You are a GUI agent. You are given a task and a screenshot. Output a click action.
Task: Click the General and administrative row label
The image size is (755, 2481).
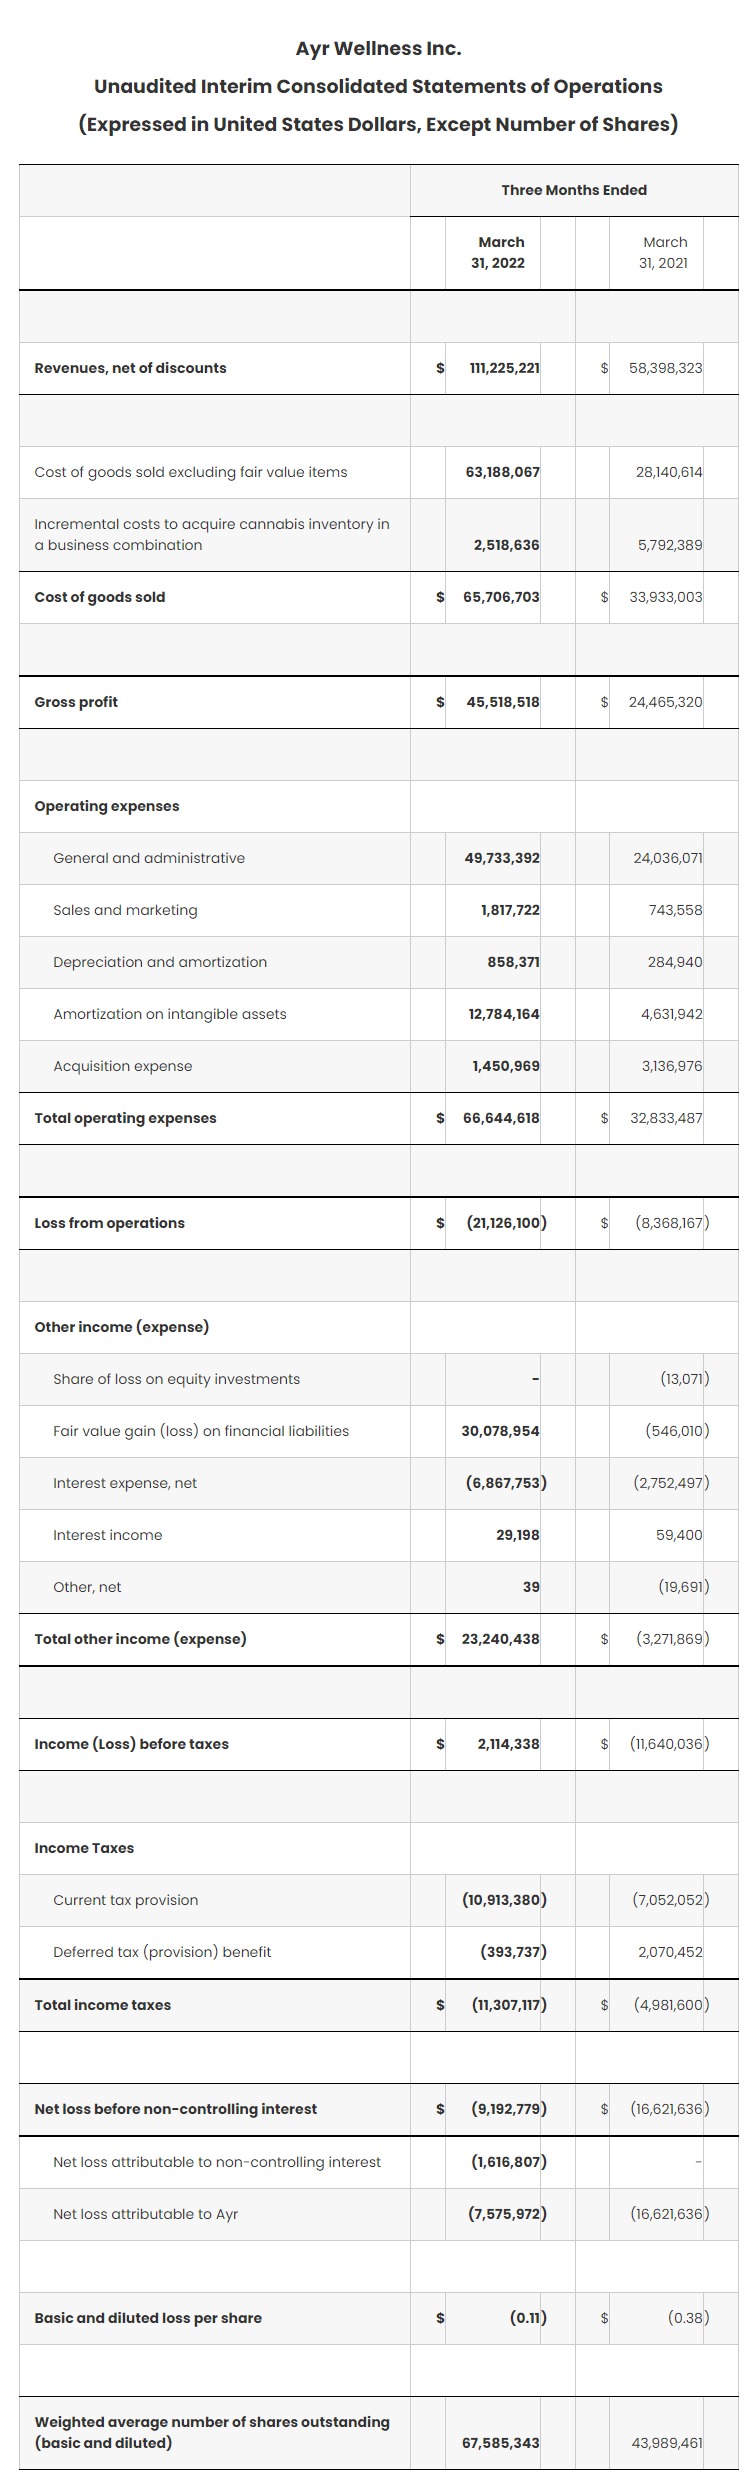(x=149, y=858)
